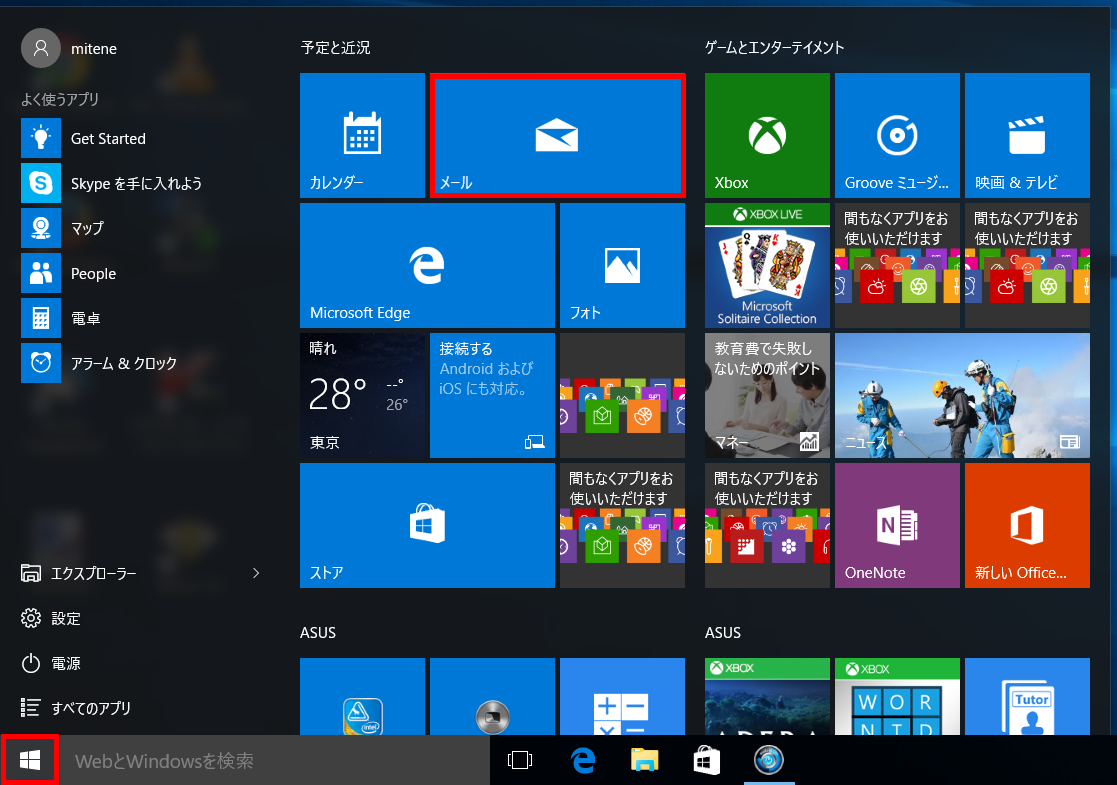Focus the WebとWindowsを検索 search box
The width and height of the screenshot is (1117, 785).
tap(274, 760)
